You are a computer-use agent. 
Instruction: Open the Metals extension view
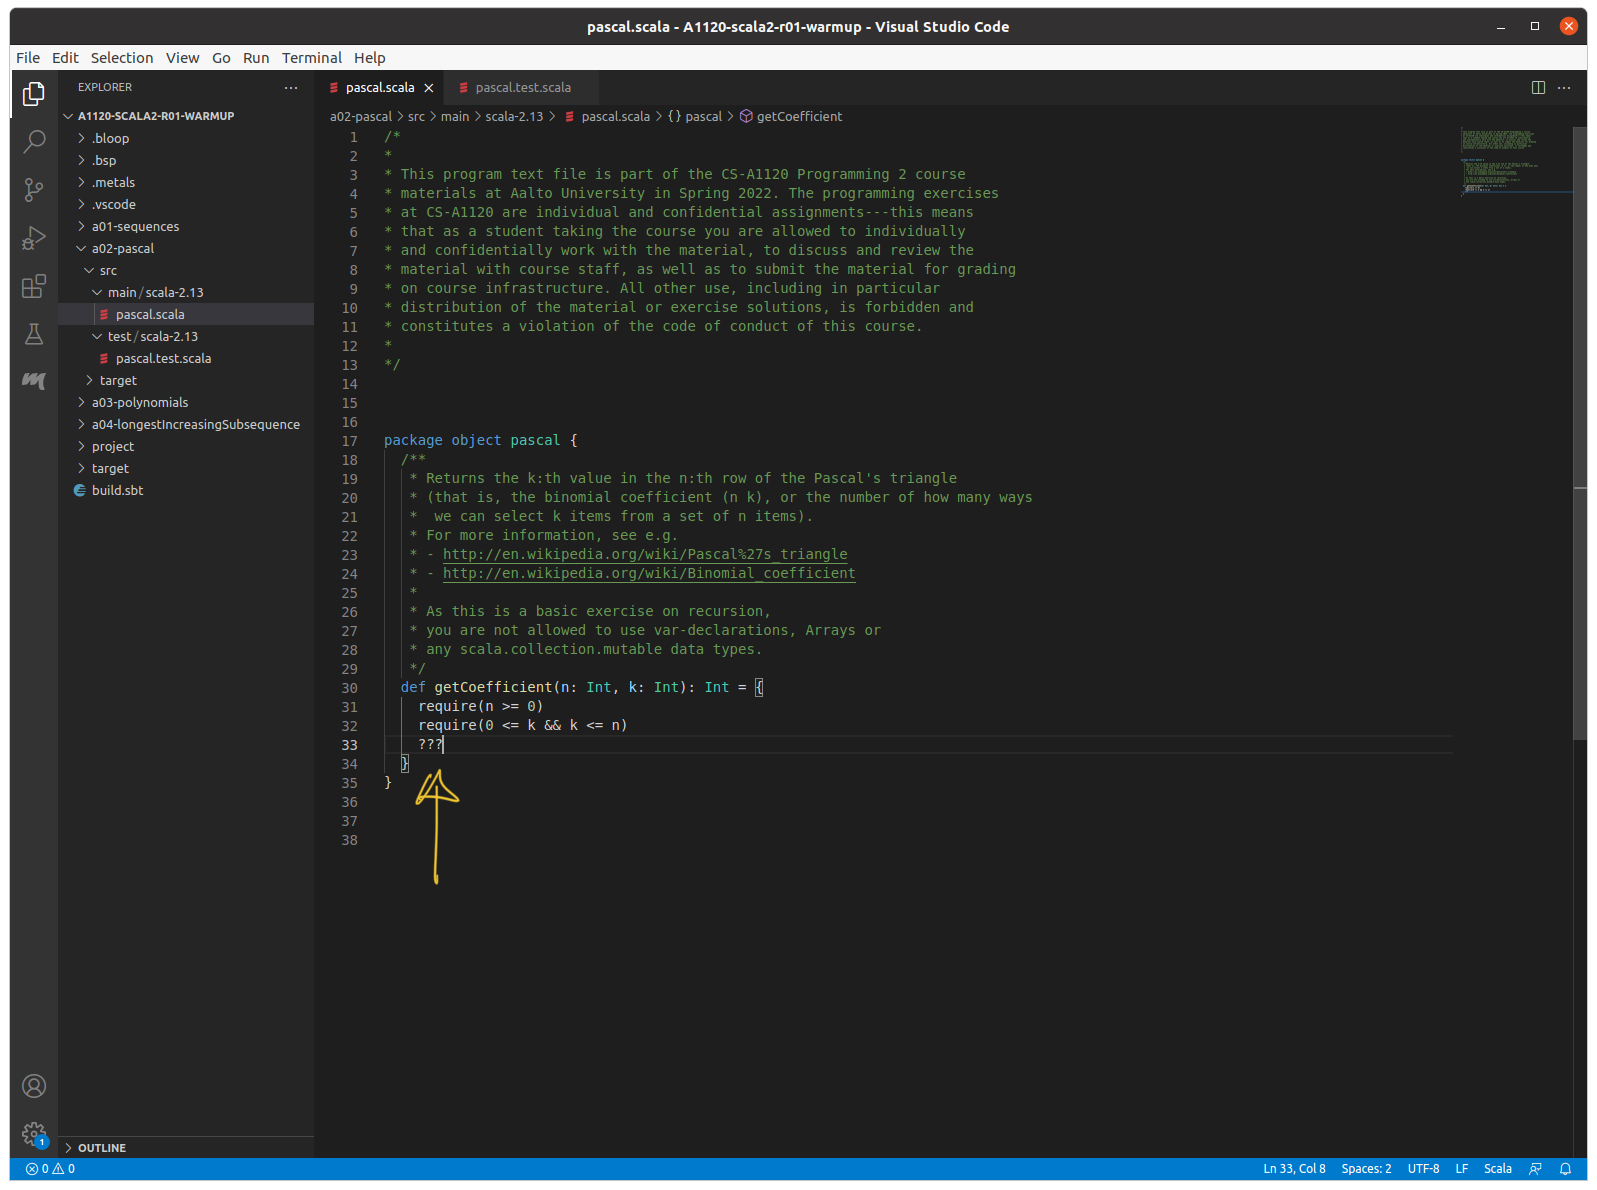(34, 381)
